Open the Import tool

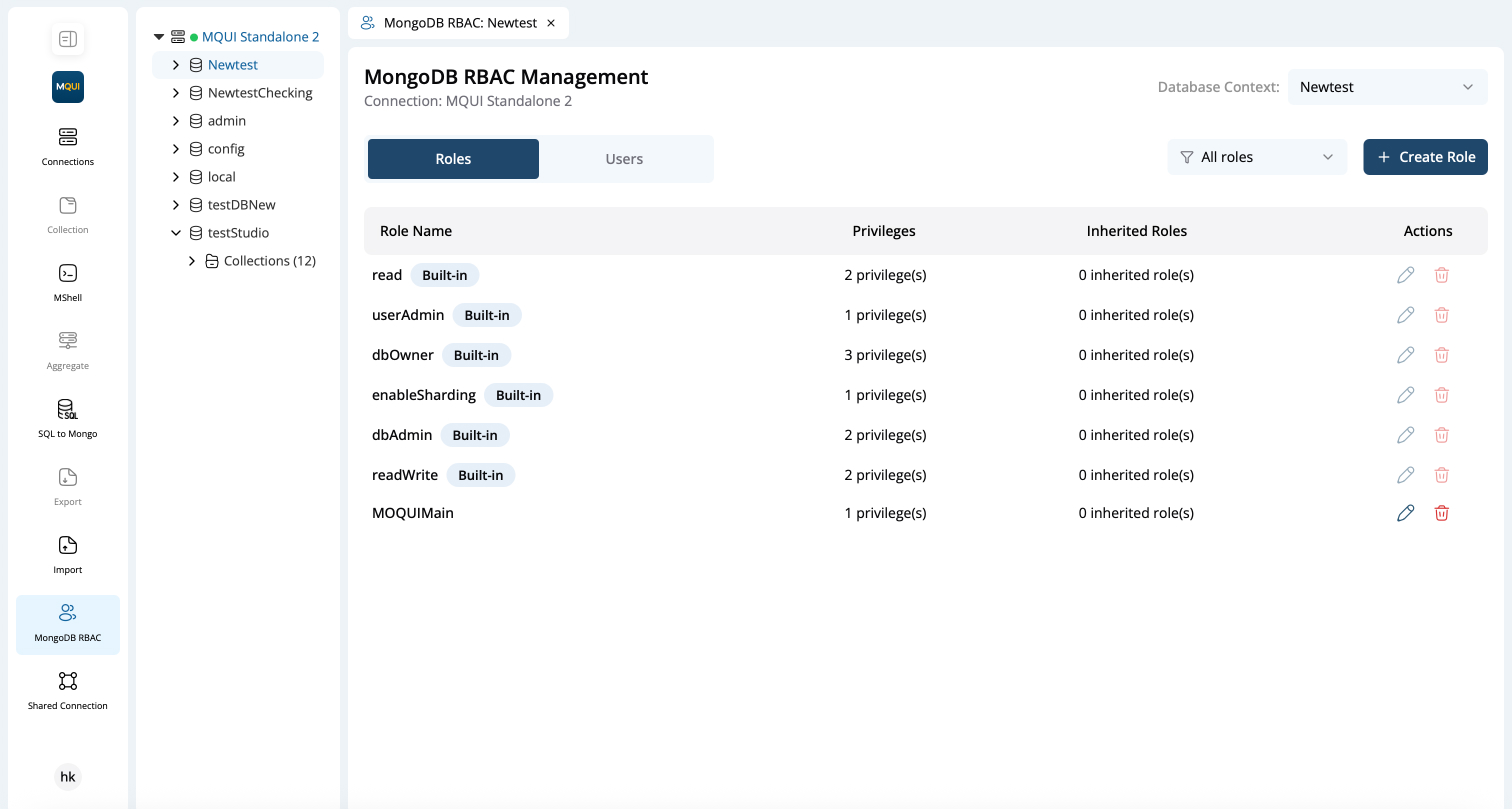pyautogui.click(x=68, y=545)
